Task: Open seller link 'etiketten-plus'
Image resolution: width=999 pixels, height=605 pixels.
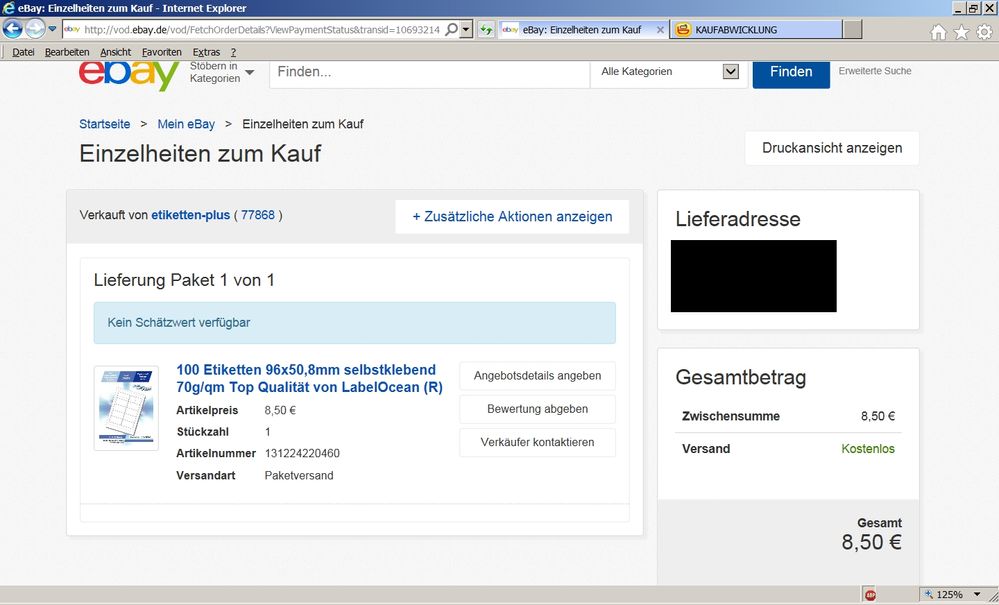Action: coord(190,215)
